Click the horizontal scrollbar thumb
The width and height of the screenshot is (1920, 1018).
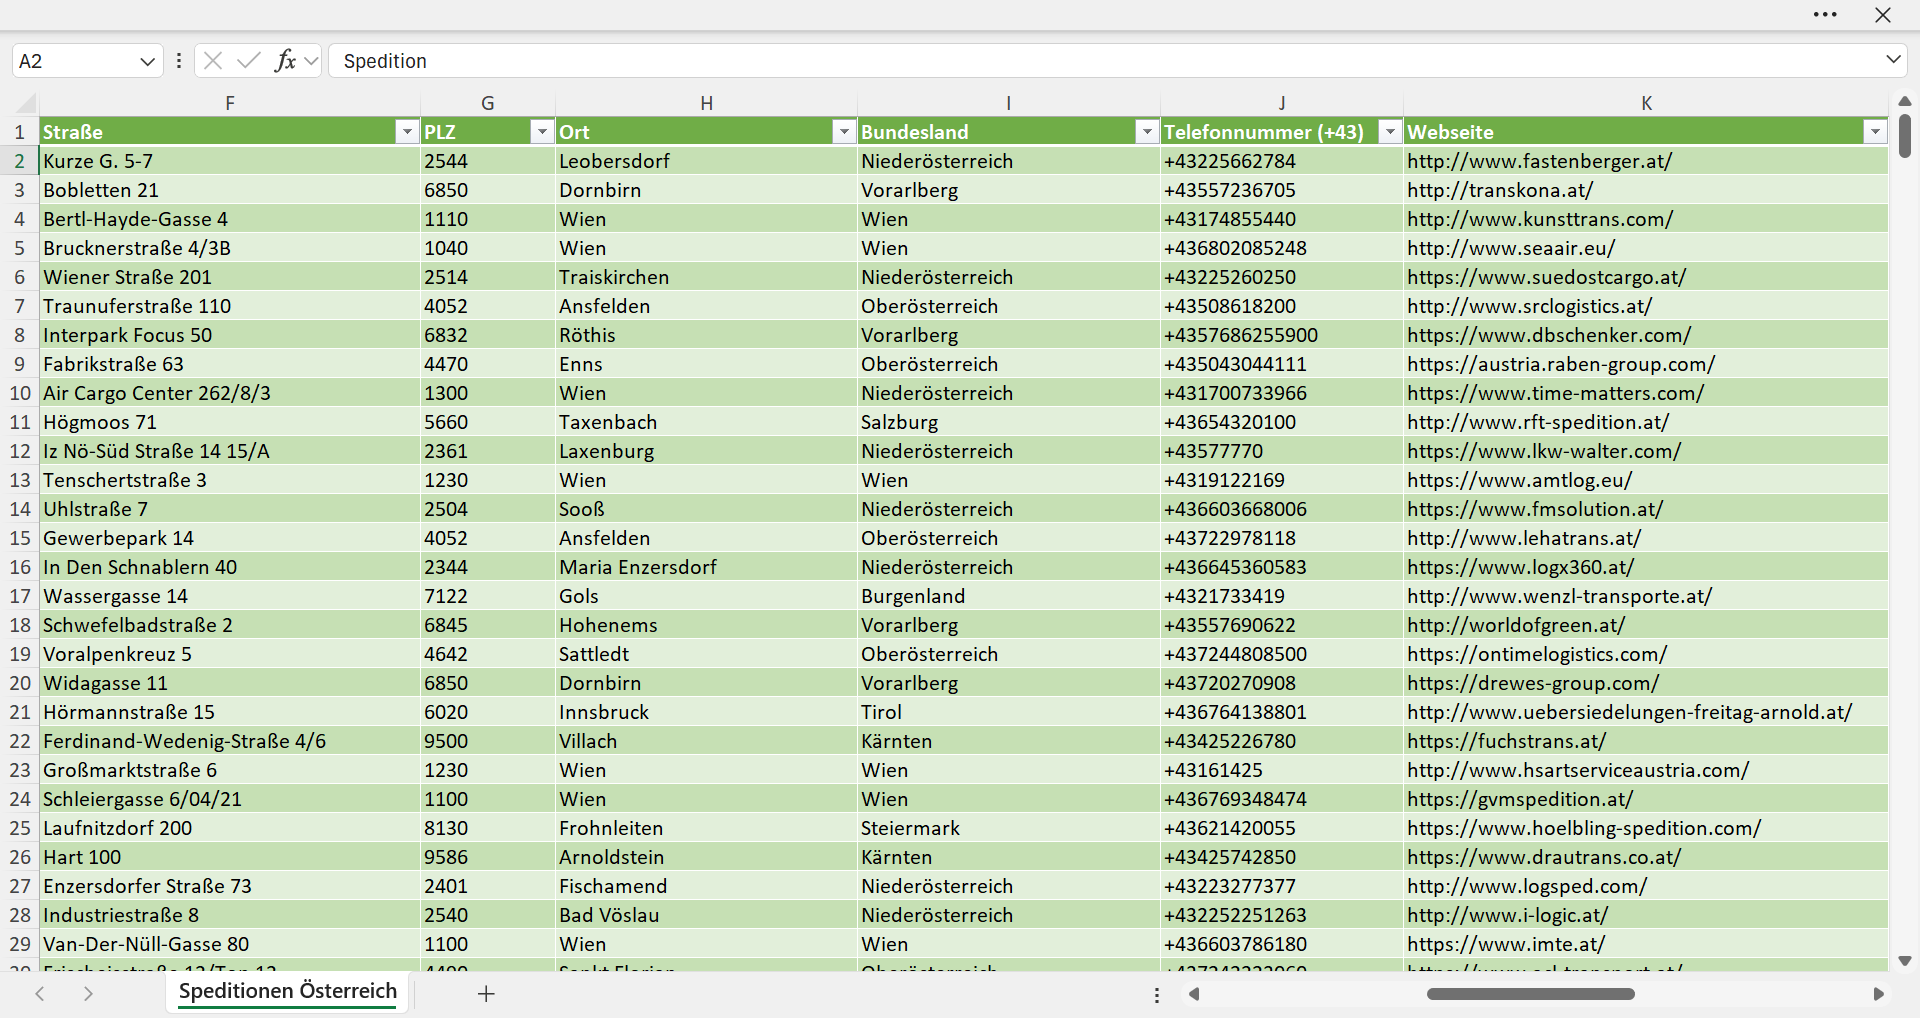coord(1530,994)
